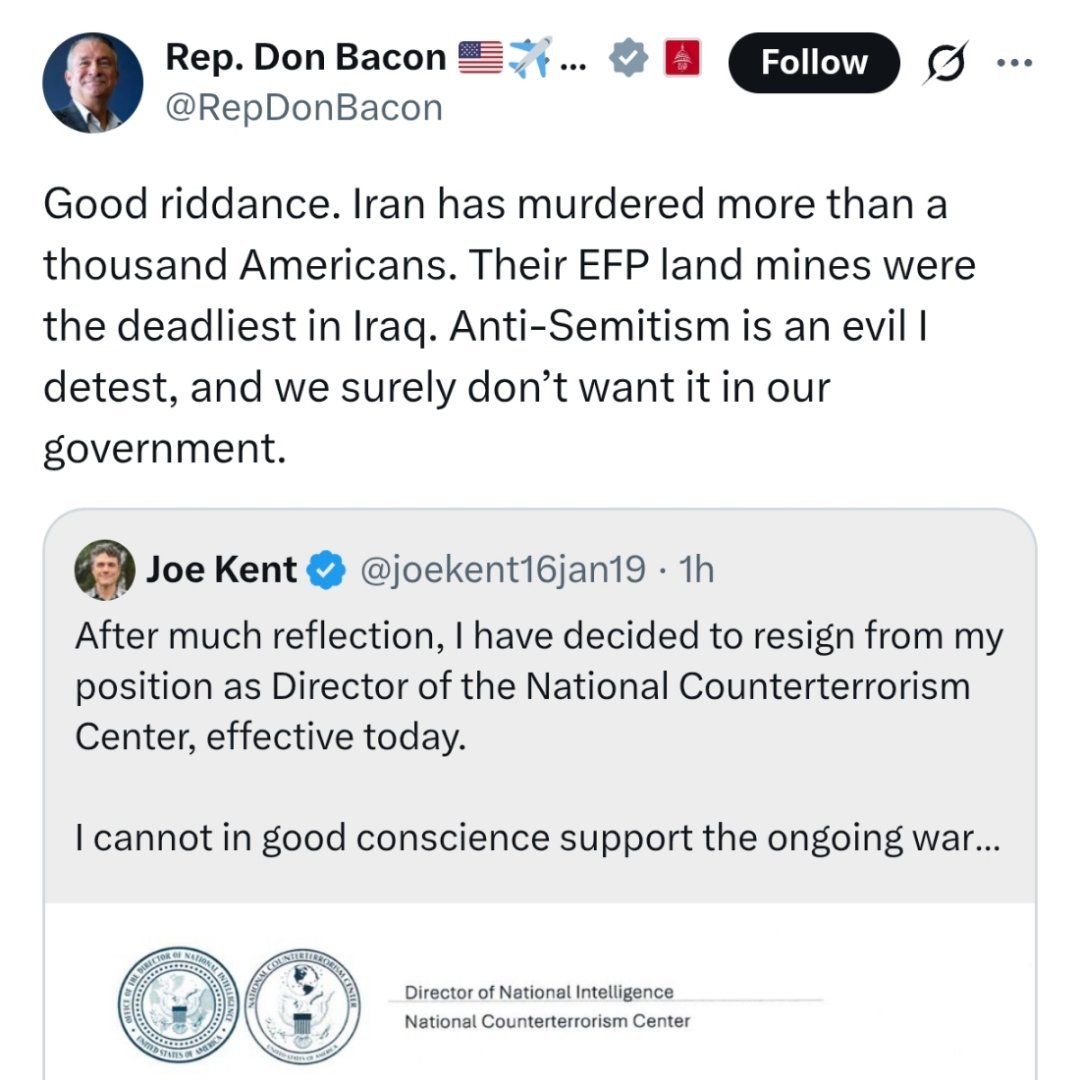Click the airplane emoji in the name

(x=530, y=60)
